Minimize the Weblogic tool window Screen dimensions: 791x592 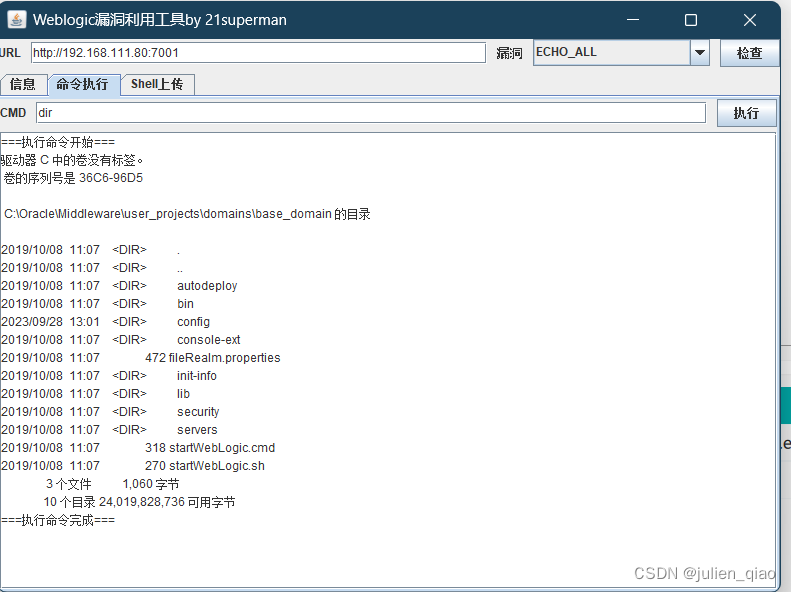point(633,20)
